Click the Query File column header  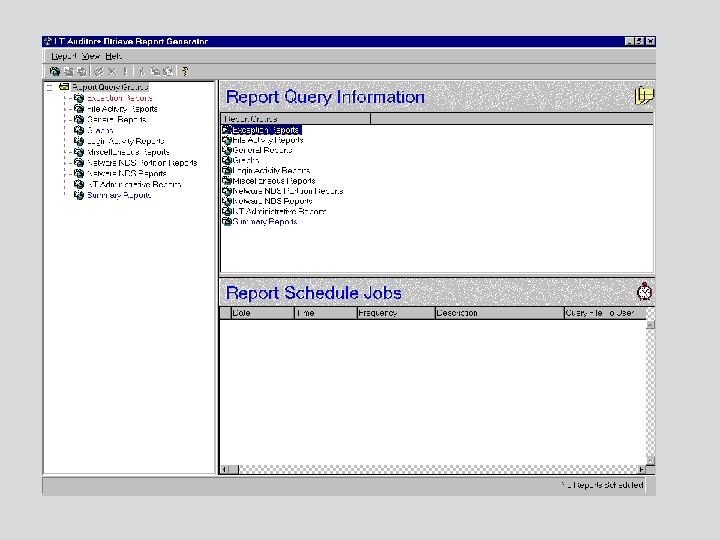(x=605, y=313)
